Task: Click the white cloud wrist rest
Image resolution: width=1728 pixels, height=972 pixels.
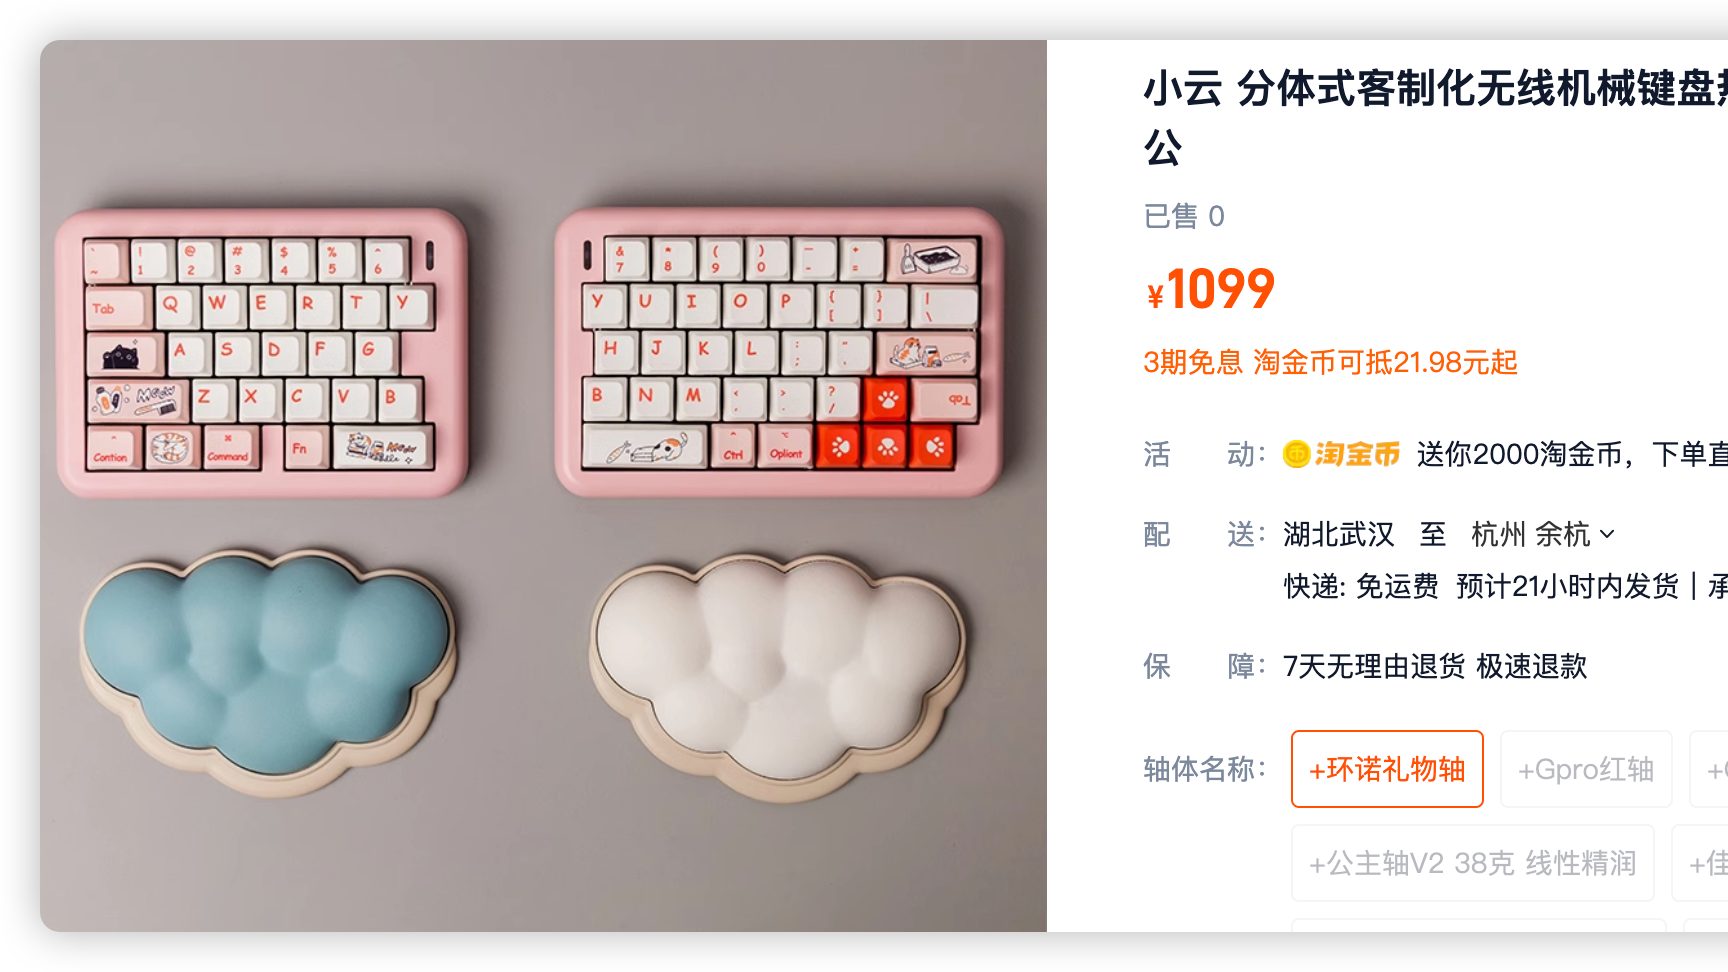Action: pyautogui.click(x=779, y=676)
